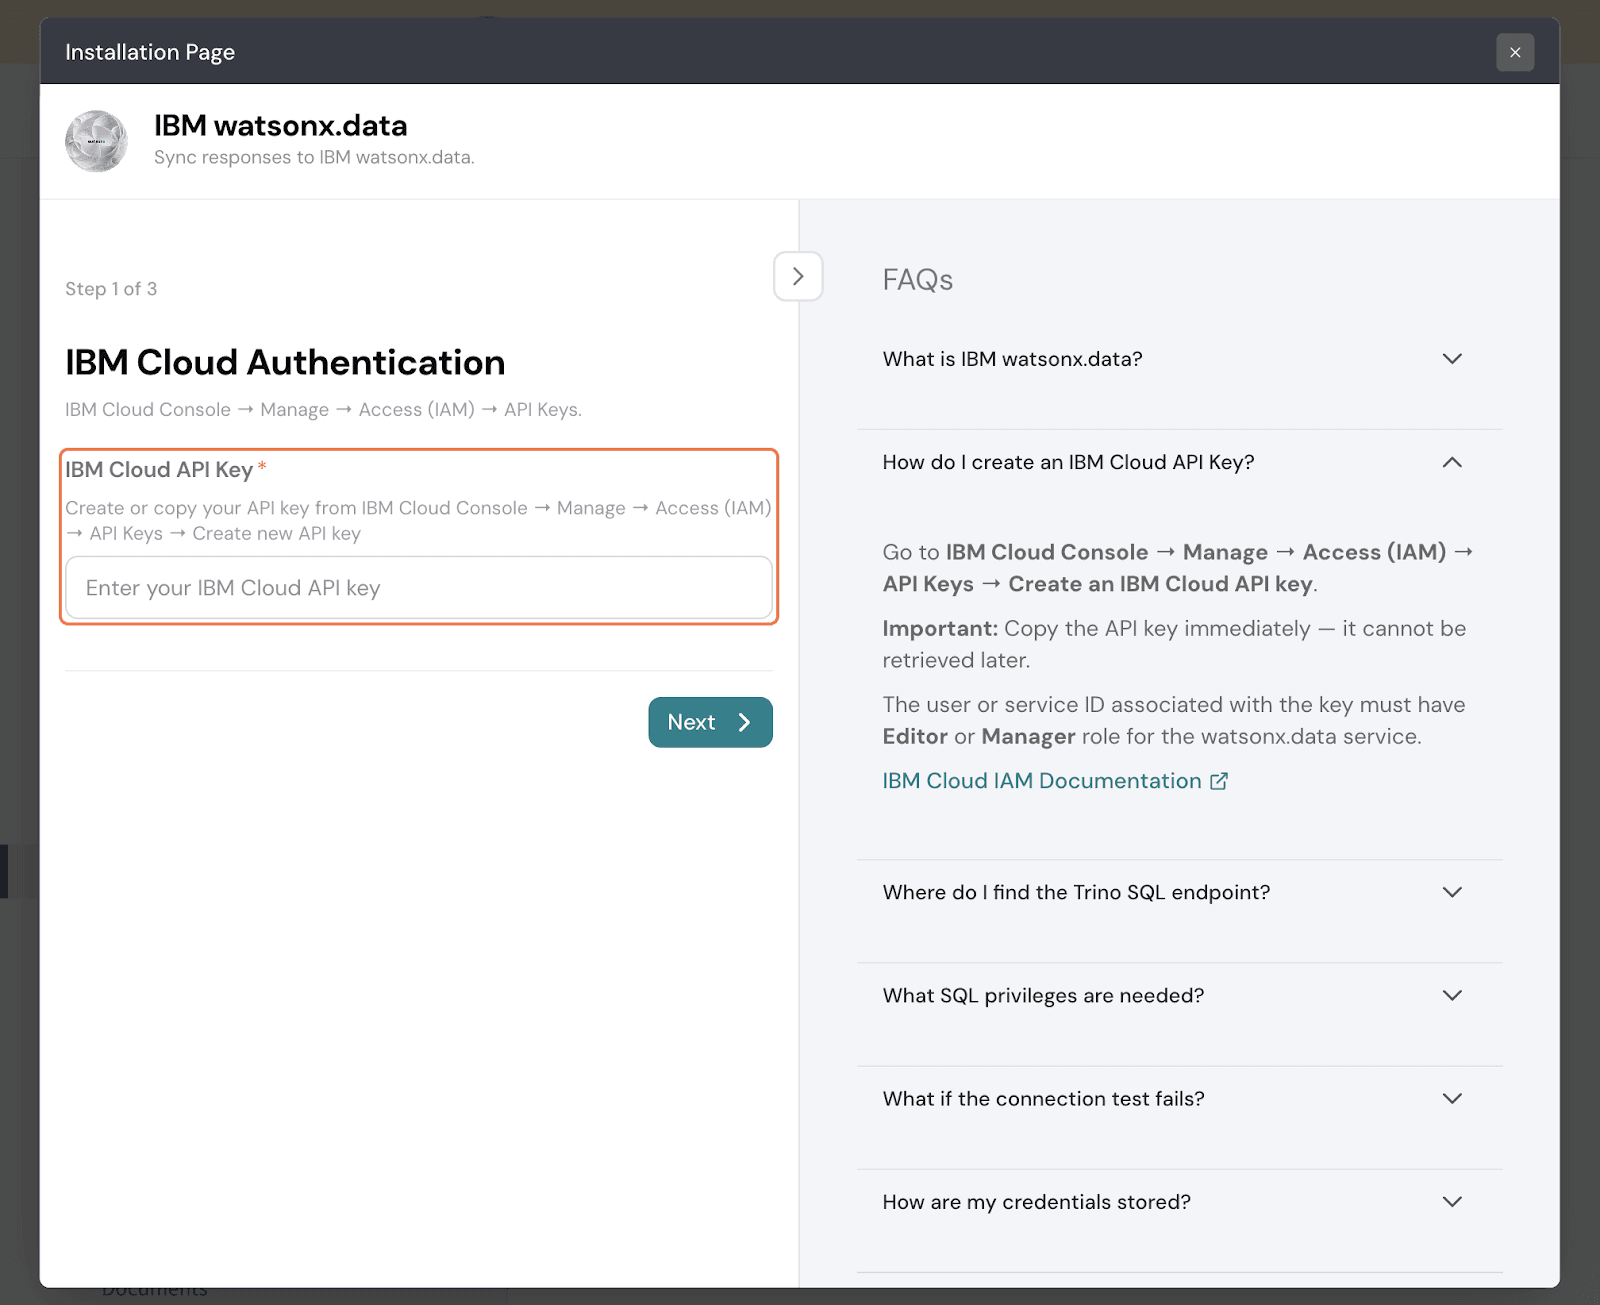Open 'How are my credentials stored?' question text
The width and height of the screenshot is (1600, 1305).
click(x=1036, y=1201)
